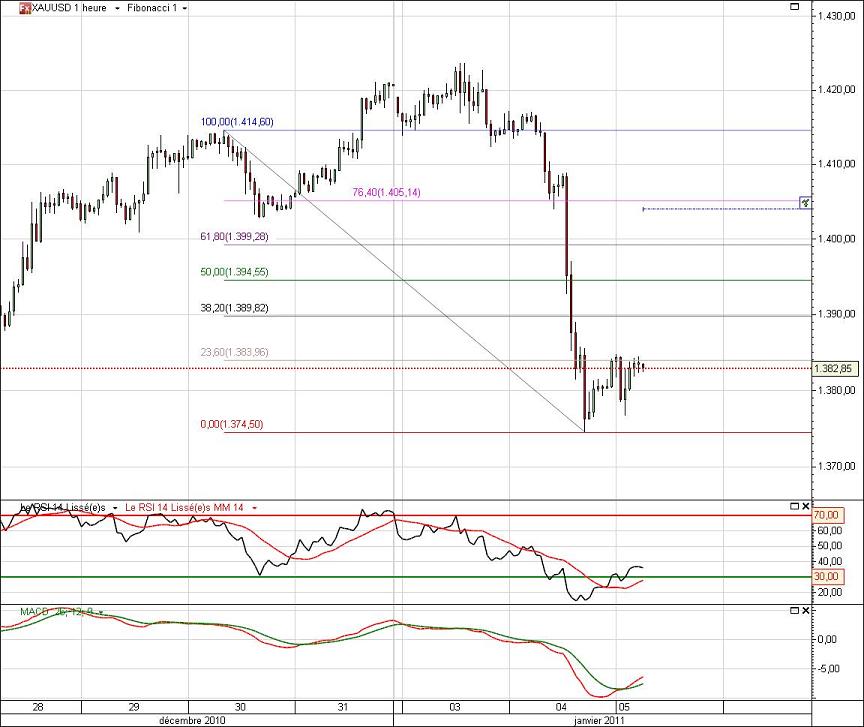Open the MACD indicator dropdown arrow
Image resolution: width=864 pixels, height=727 pixels.
click(100, 613)
